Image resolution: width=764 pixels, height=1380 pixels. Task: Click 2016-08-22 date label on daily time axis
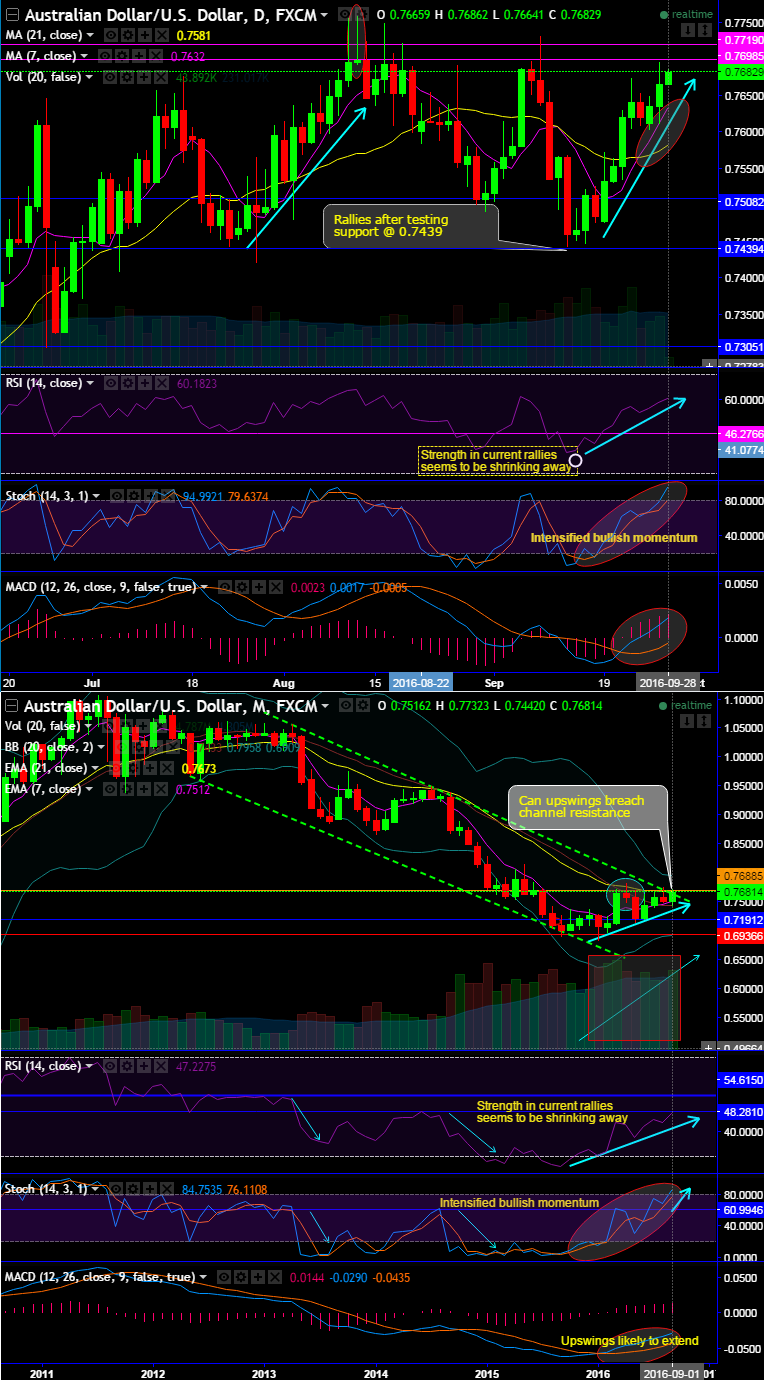(419, 682)
